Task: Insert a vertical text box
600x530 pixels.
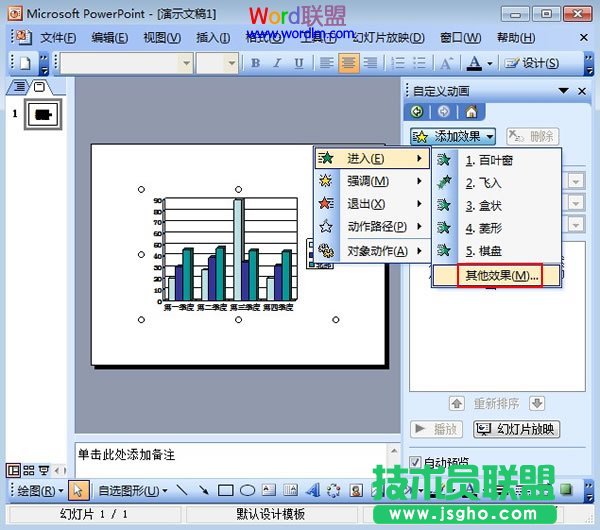Action: [290, 490]
